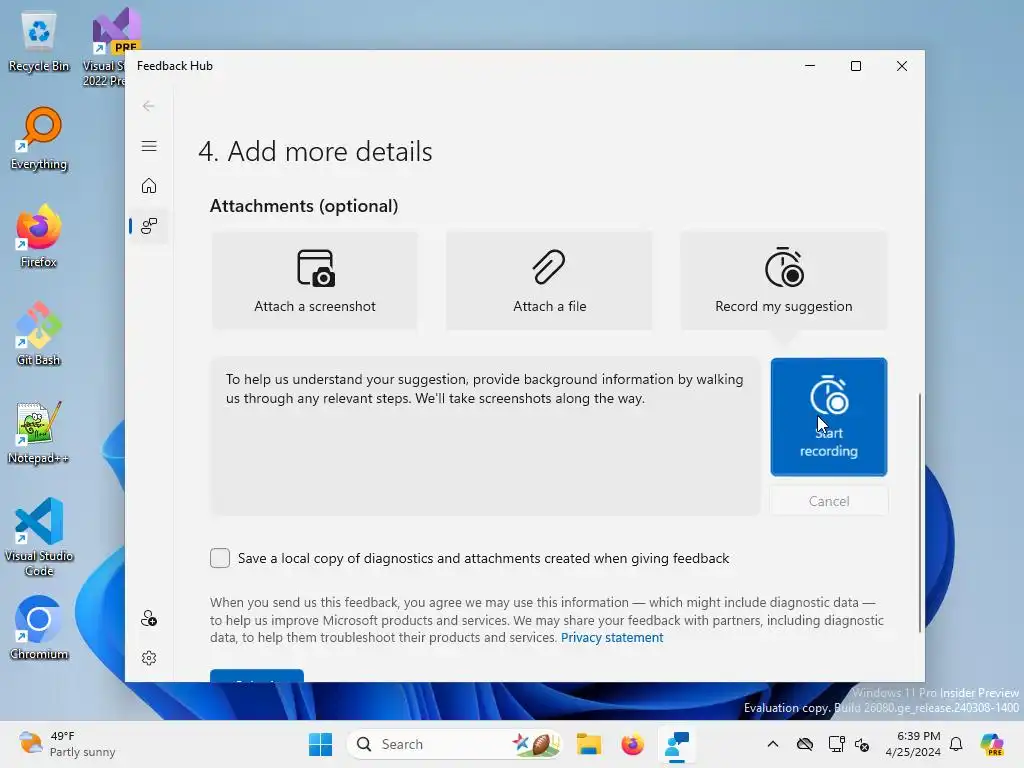Select Firefox desktop shortcut

[x=39, y=236]
